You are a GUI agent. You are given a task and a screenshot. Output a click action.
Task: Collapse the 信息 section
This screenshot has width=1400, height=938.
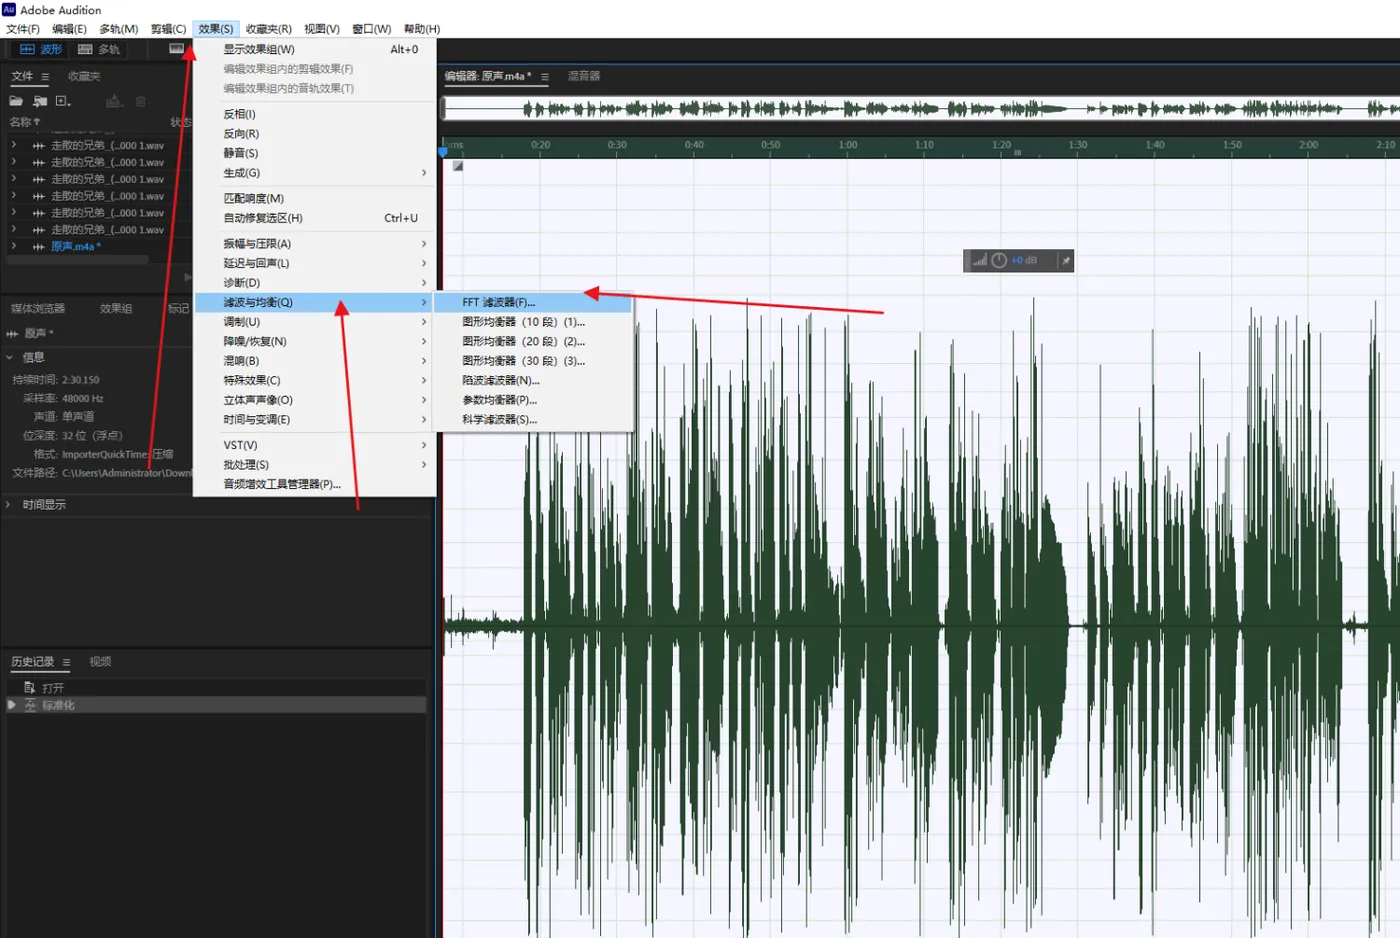[x=10, y=357]
